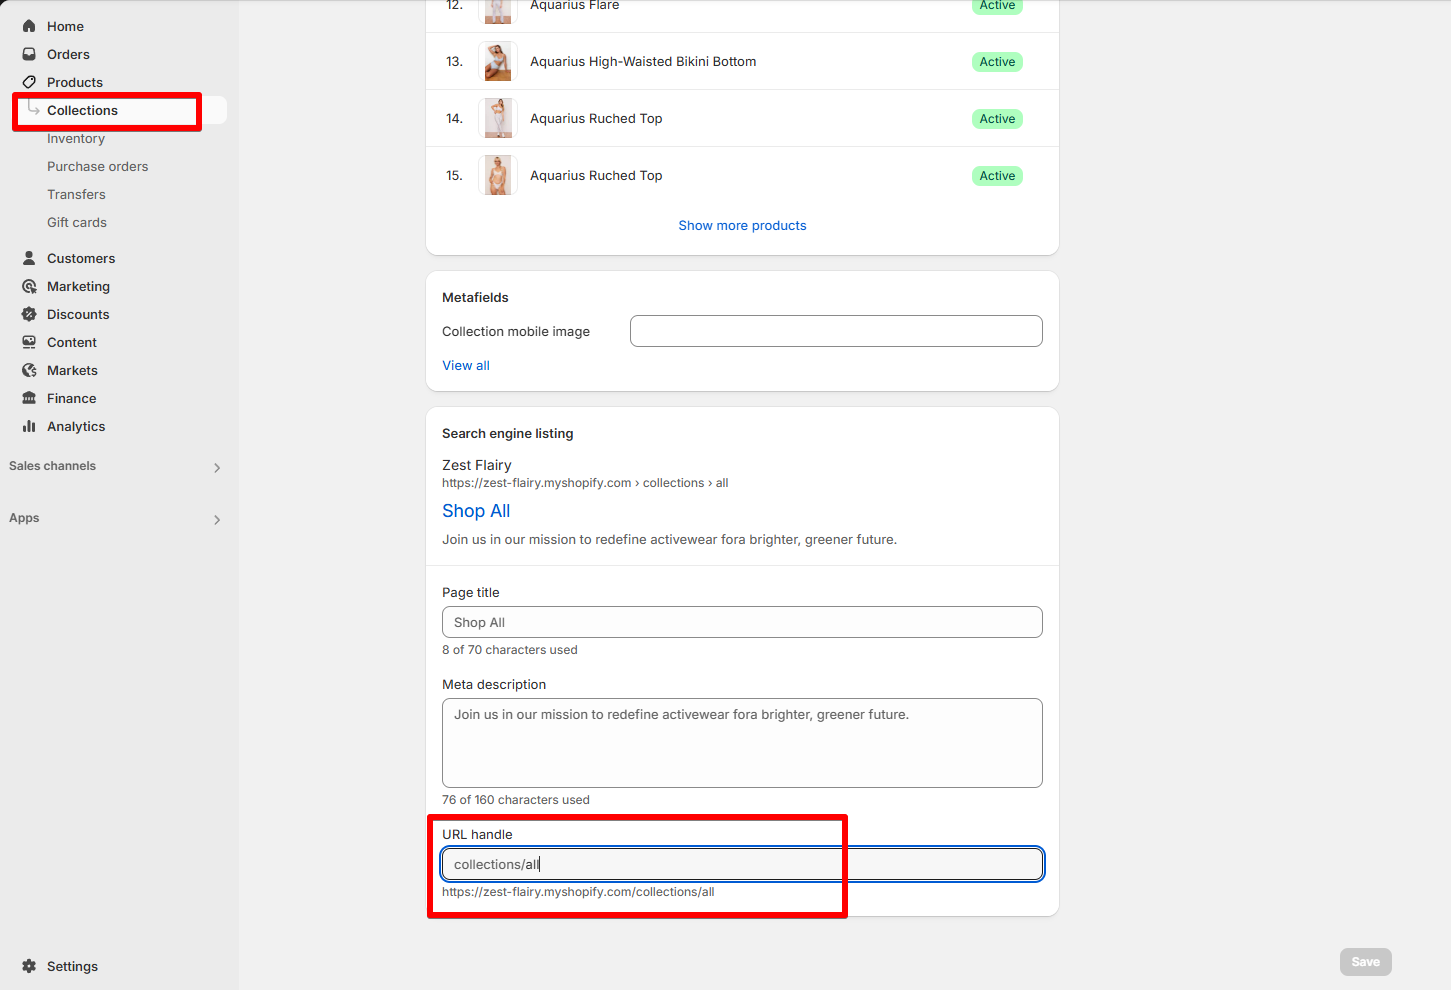Open the Analytics bar chart icon
This screenshot has height=990, width=1451.
click(x=29, y=426)
